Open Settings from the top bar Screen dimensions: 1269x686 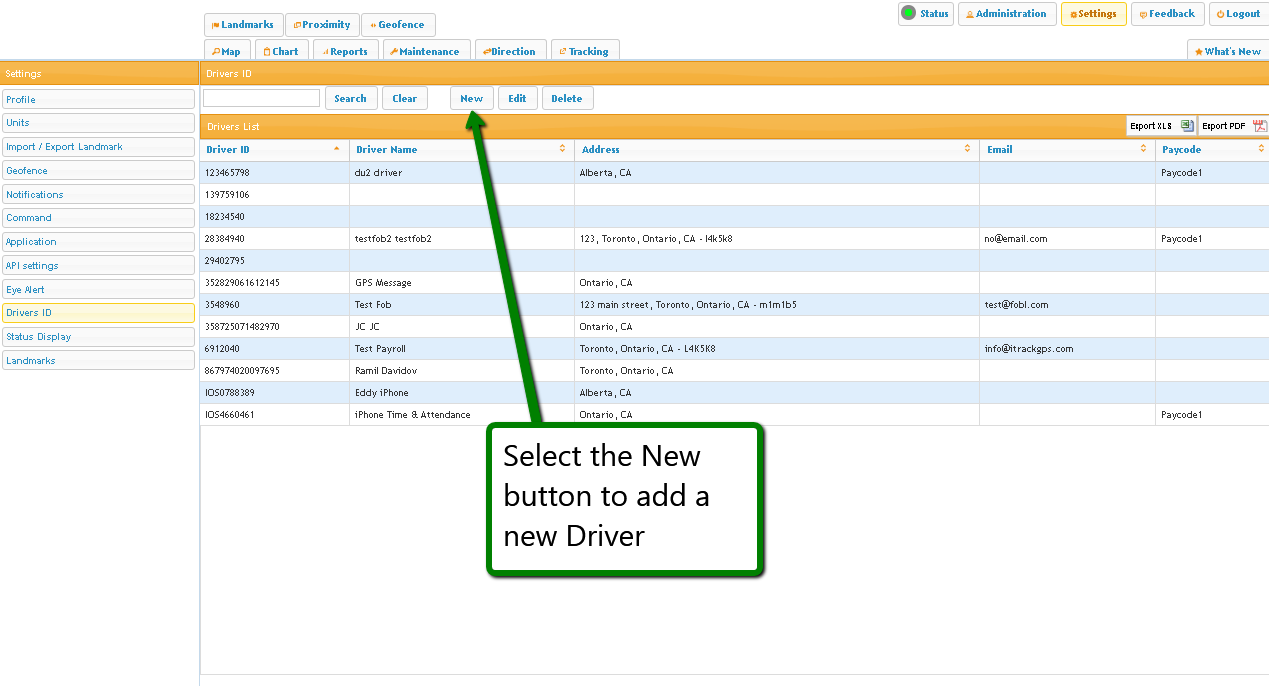(x=1093, y=14)
